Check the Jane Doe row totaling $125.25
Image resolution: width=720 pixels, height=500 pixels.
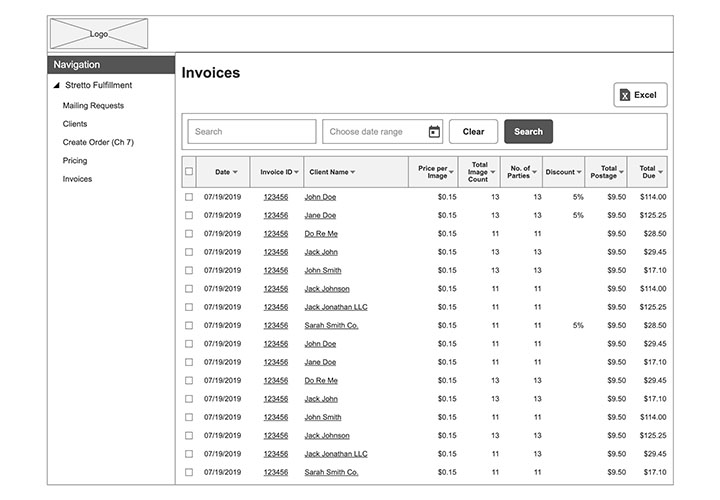click(189, 215)
